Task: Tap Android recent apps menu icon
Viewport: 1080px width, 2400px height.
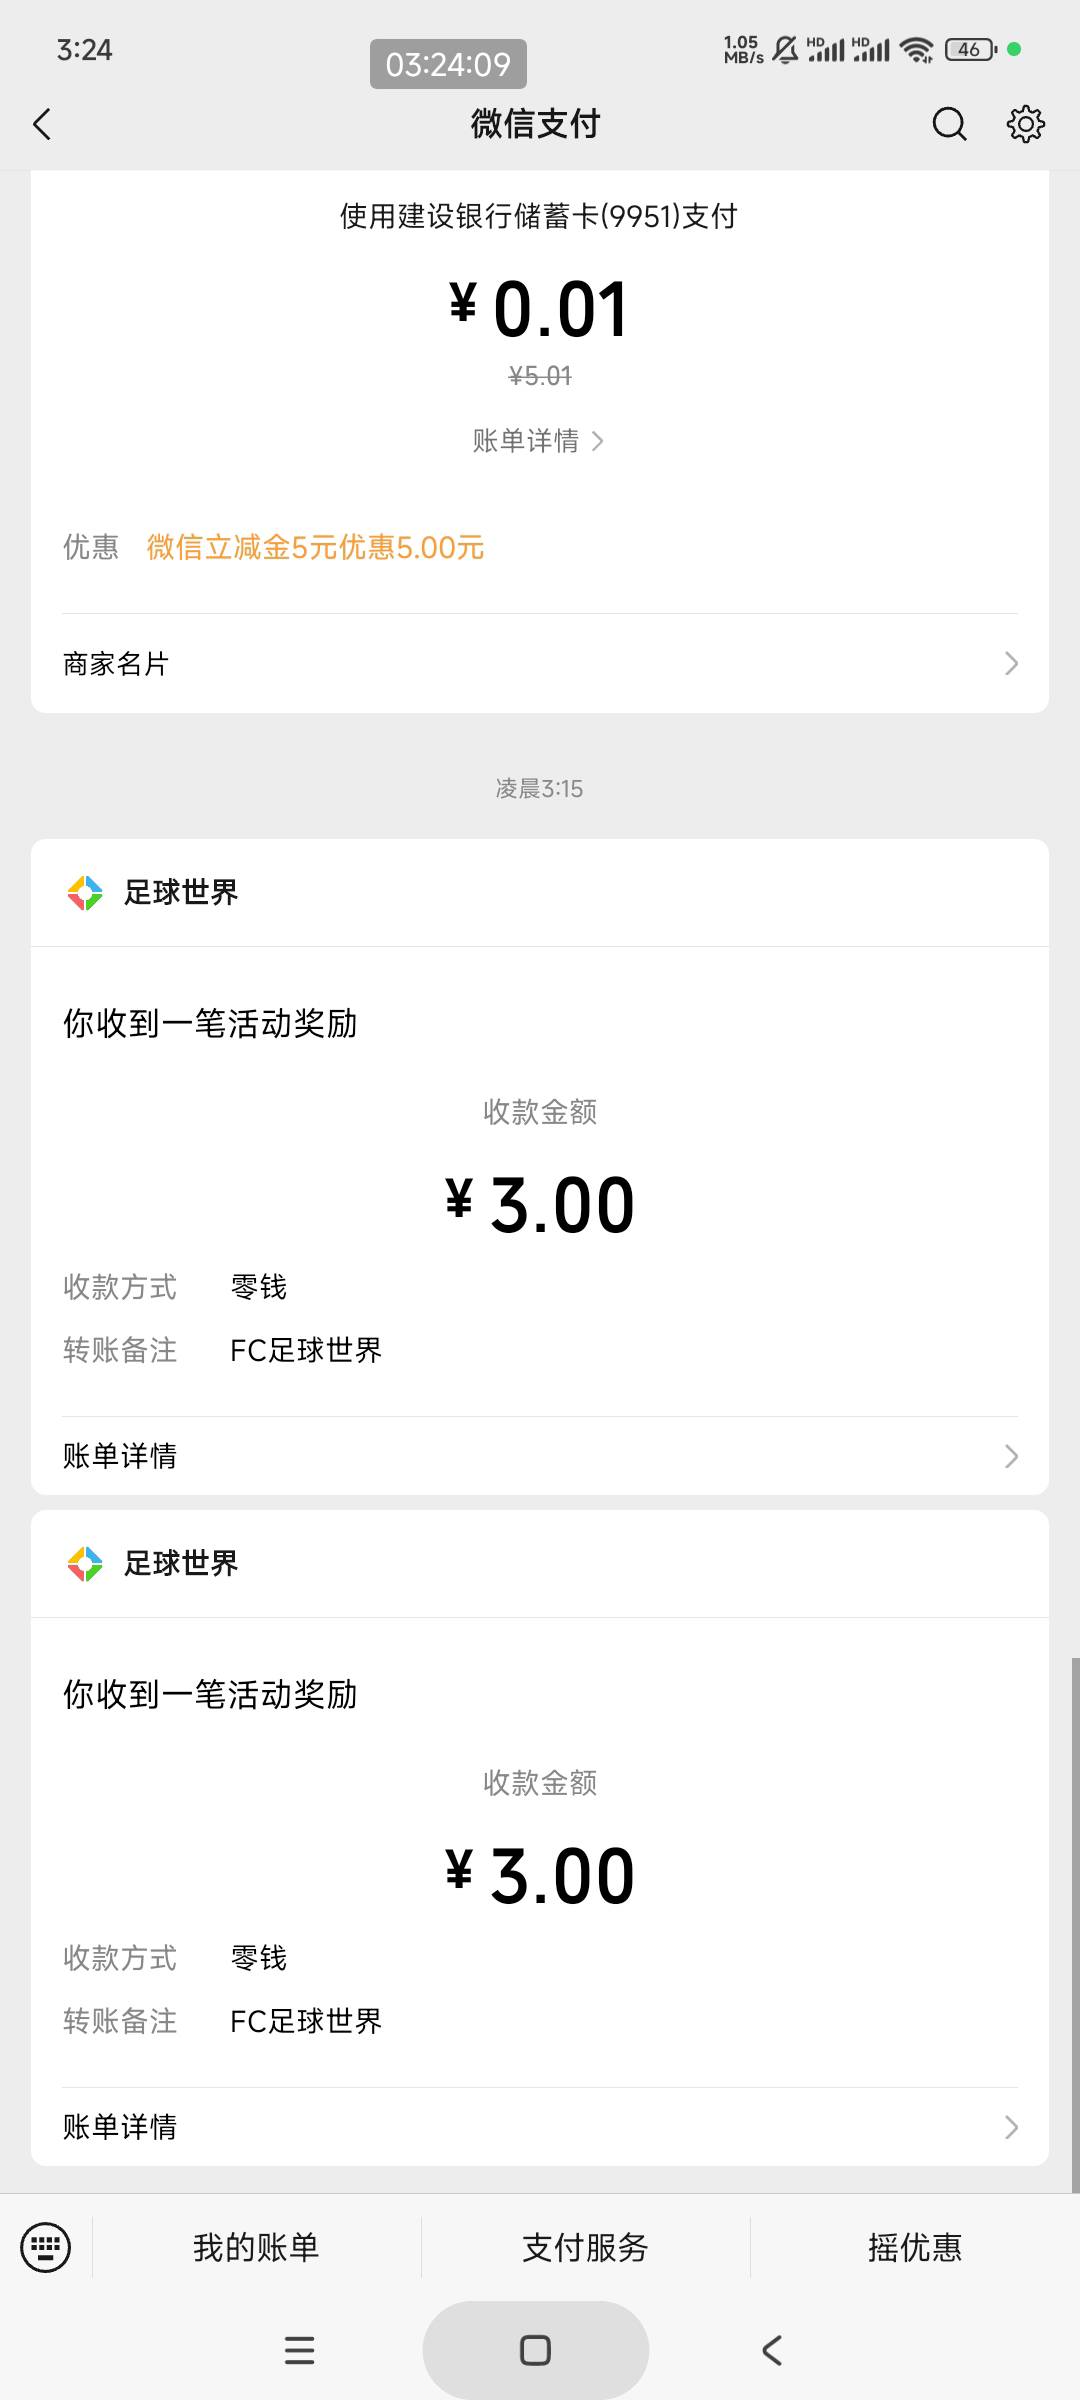Action: coord(300,2350)
